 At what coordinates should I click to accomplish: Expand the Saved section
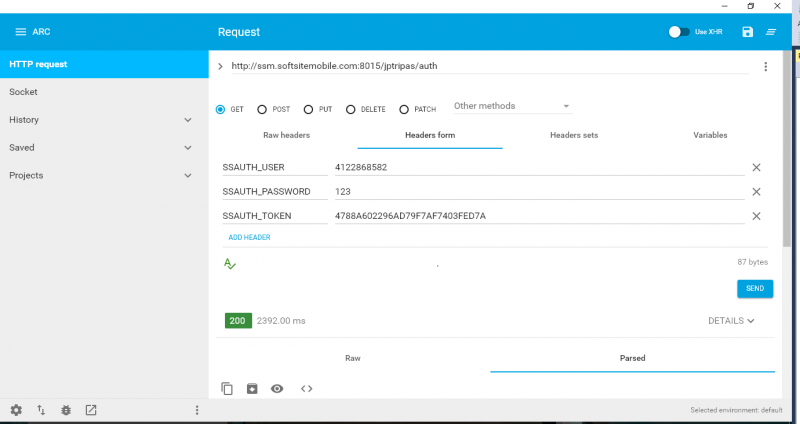[188, 147]
